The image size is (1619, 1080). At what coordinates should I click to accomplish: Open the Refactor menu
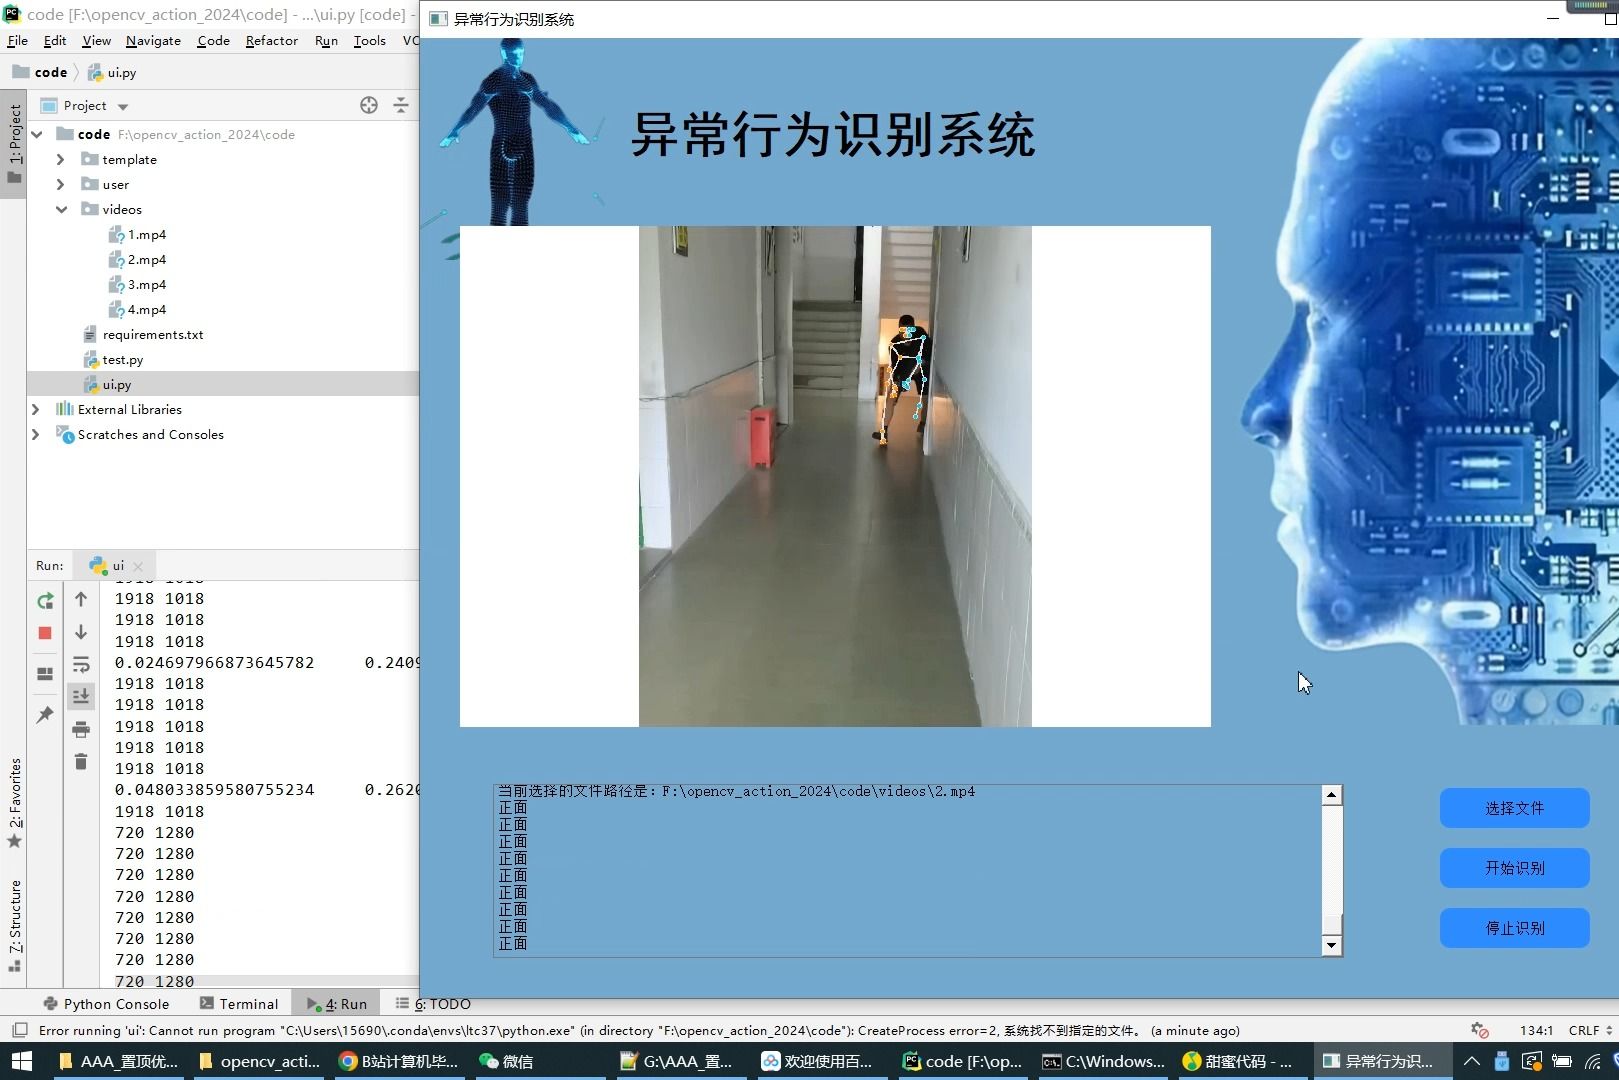pyautogui.click(x=271, y=40)
